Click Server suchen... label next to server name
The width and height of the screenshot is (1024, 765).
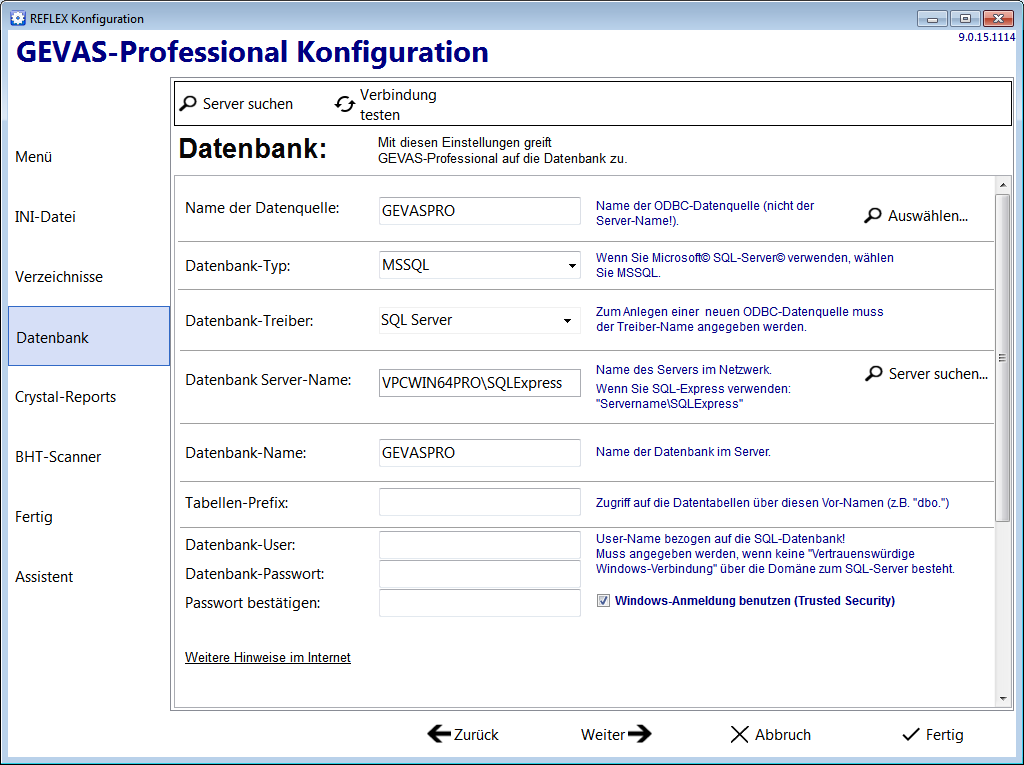click(938, 374)
